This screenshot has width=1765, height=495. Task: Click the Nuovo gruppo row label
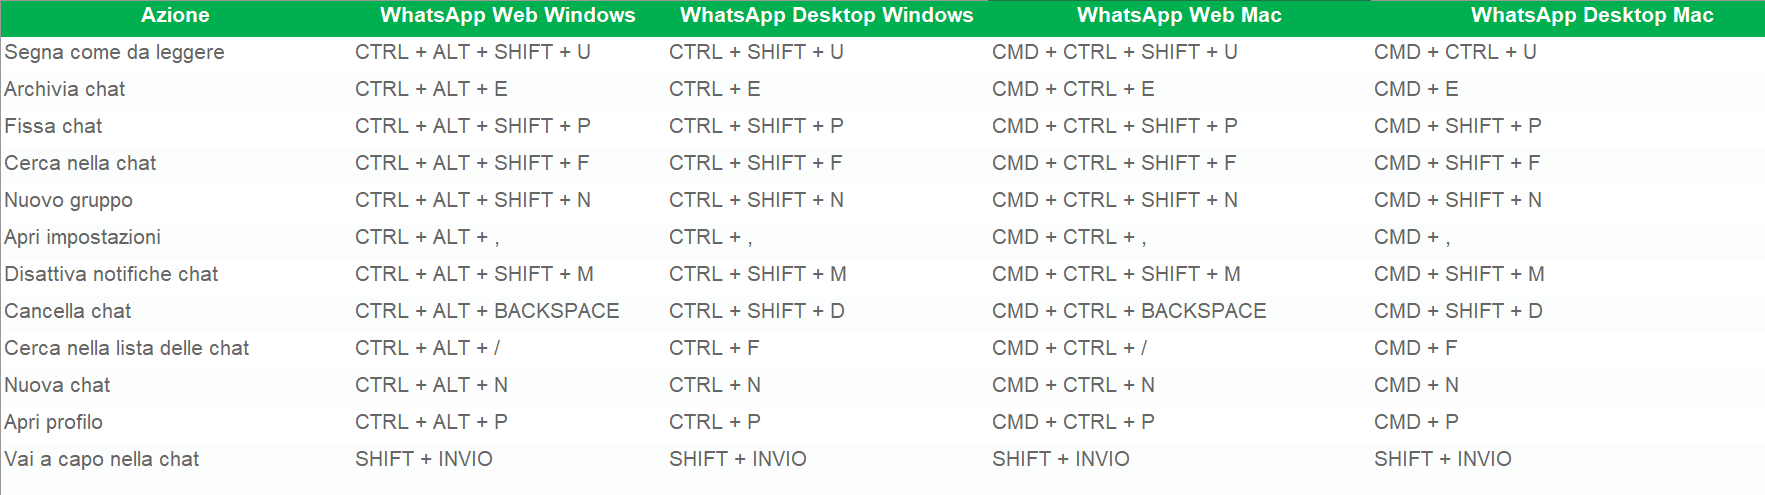pyautogui.click(x=68, y=200)
